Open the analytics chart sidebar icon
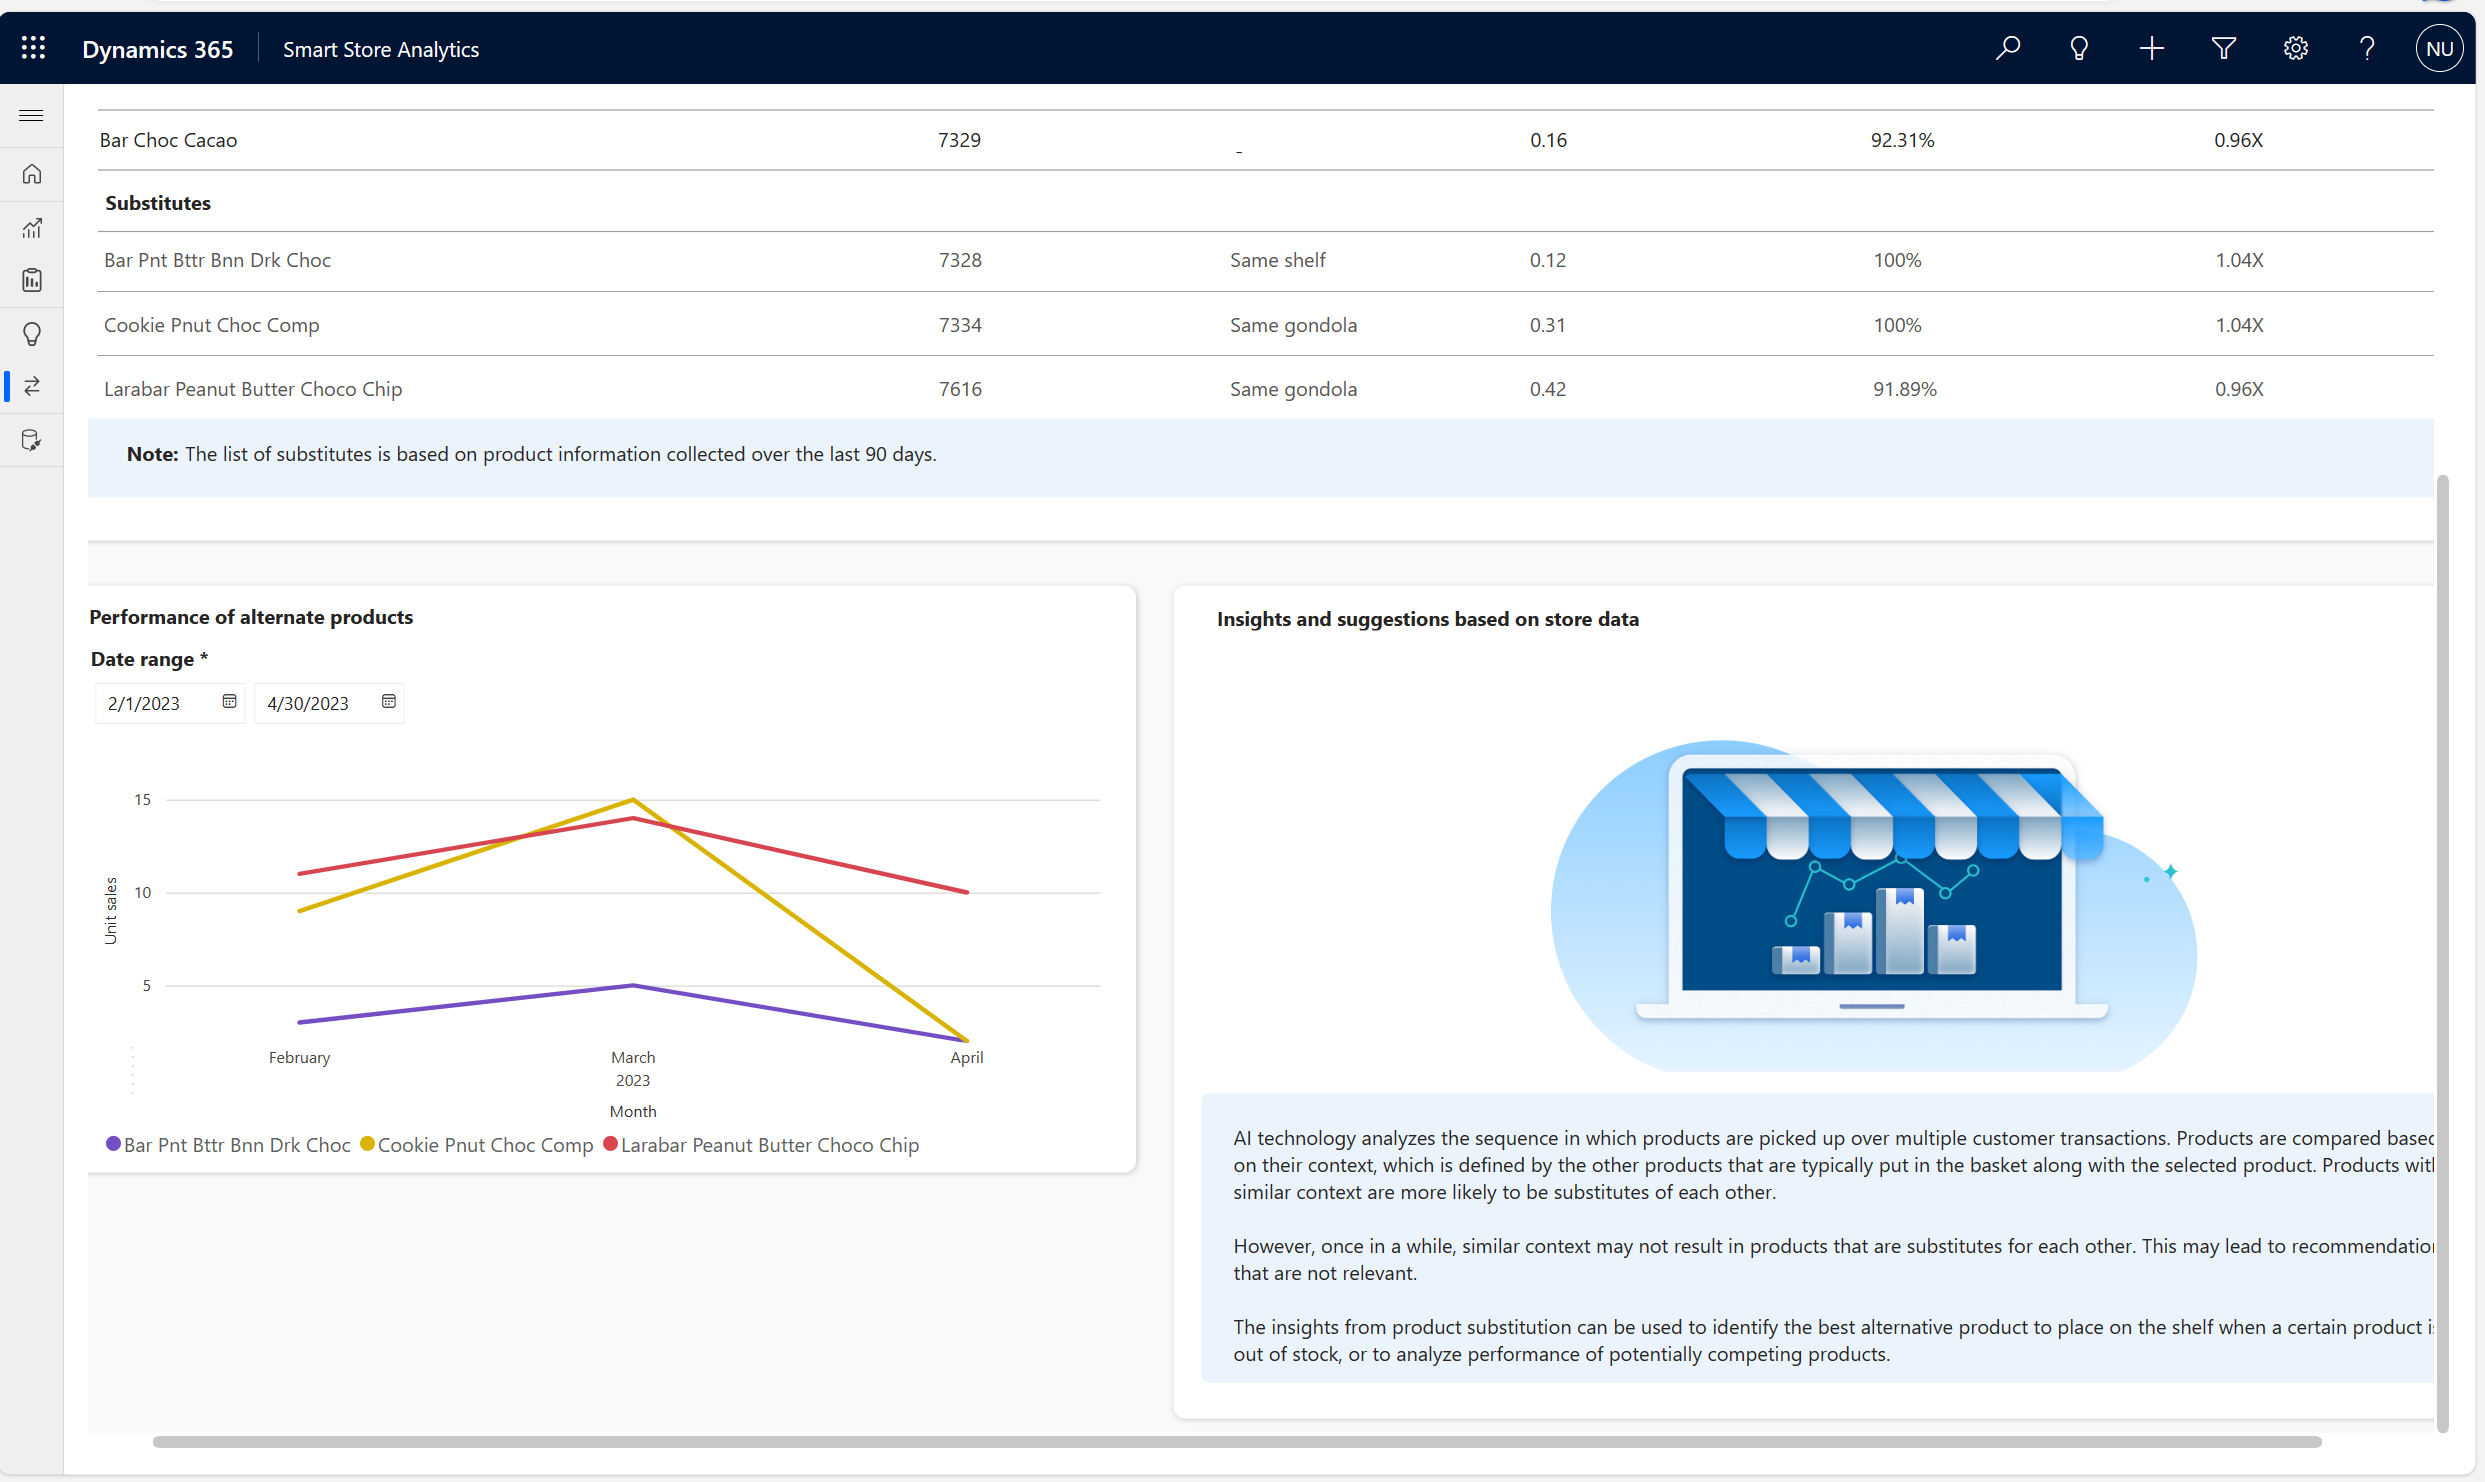 point(32,228)
